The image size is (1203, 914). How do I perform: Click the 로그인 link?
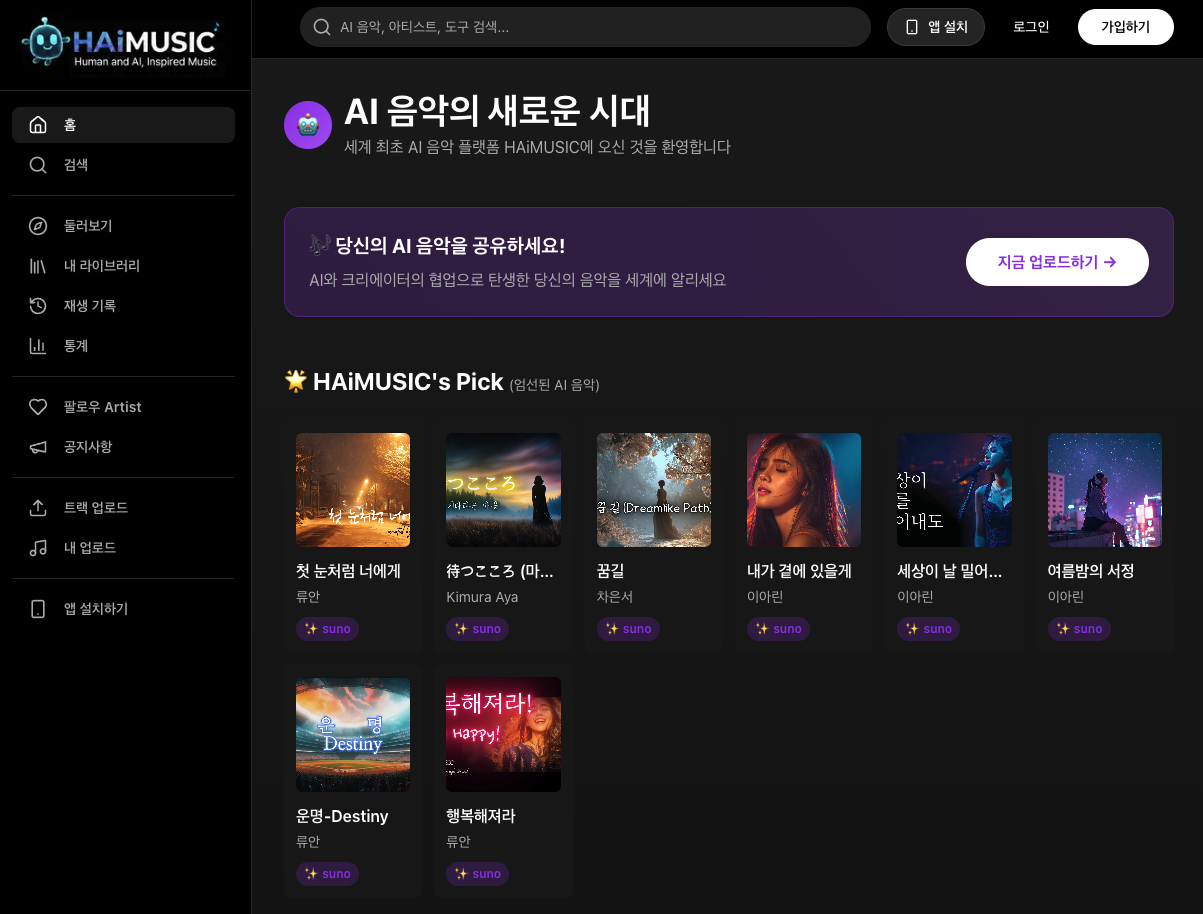(x=1030, y=27)
